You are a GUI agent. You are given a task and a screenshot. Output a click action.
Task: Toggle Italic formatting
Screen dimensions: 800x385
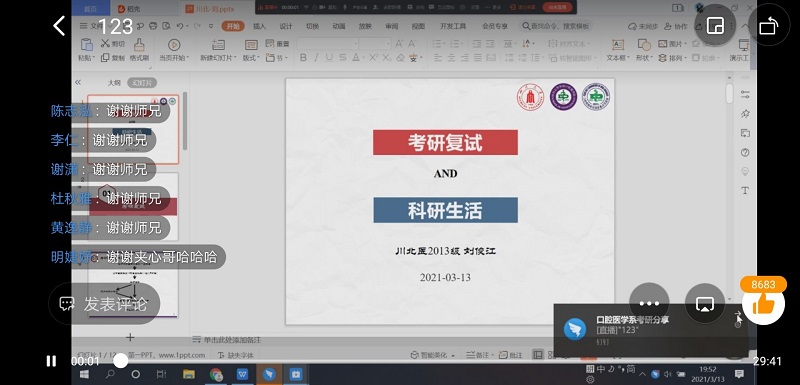pos(316,58)
